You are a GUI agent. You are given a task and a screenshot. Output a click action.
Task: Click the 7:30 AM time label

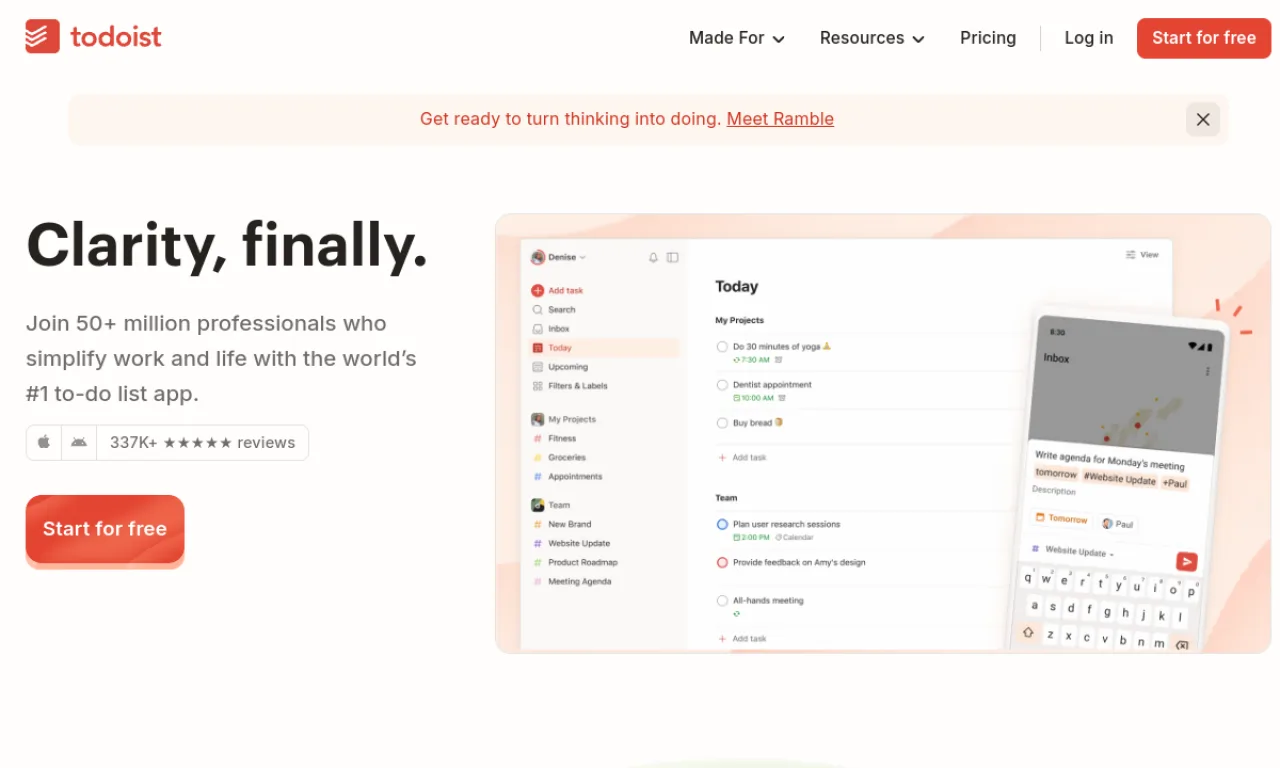pos(755,359)
